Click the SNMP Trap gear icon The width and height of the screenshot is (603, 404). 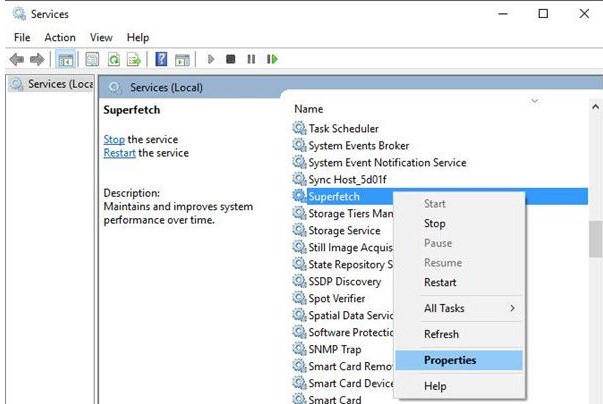coord(299,349)
